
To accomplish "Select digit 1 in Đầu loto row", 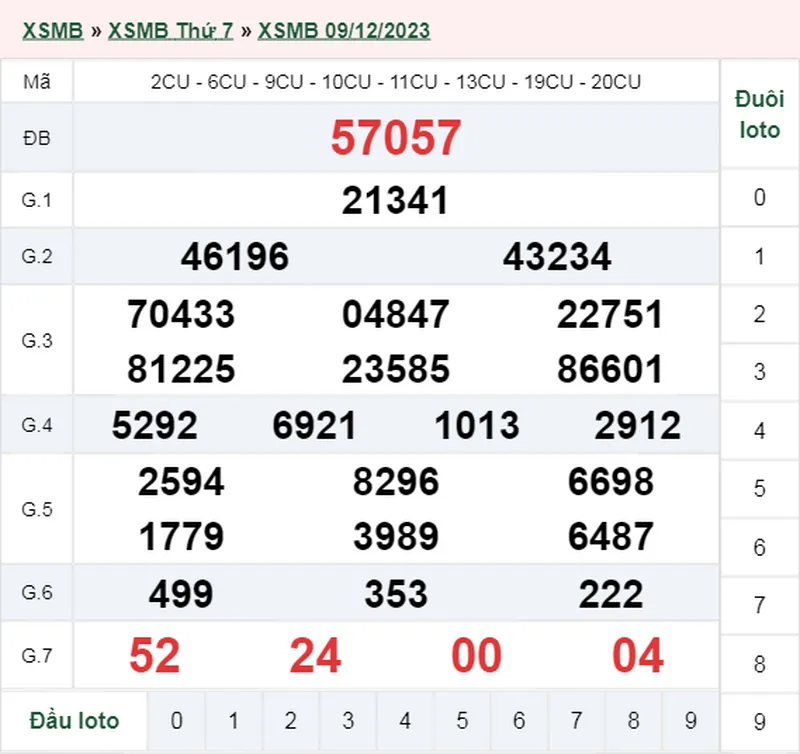I will (233, 720).
